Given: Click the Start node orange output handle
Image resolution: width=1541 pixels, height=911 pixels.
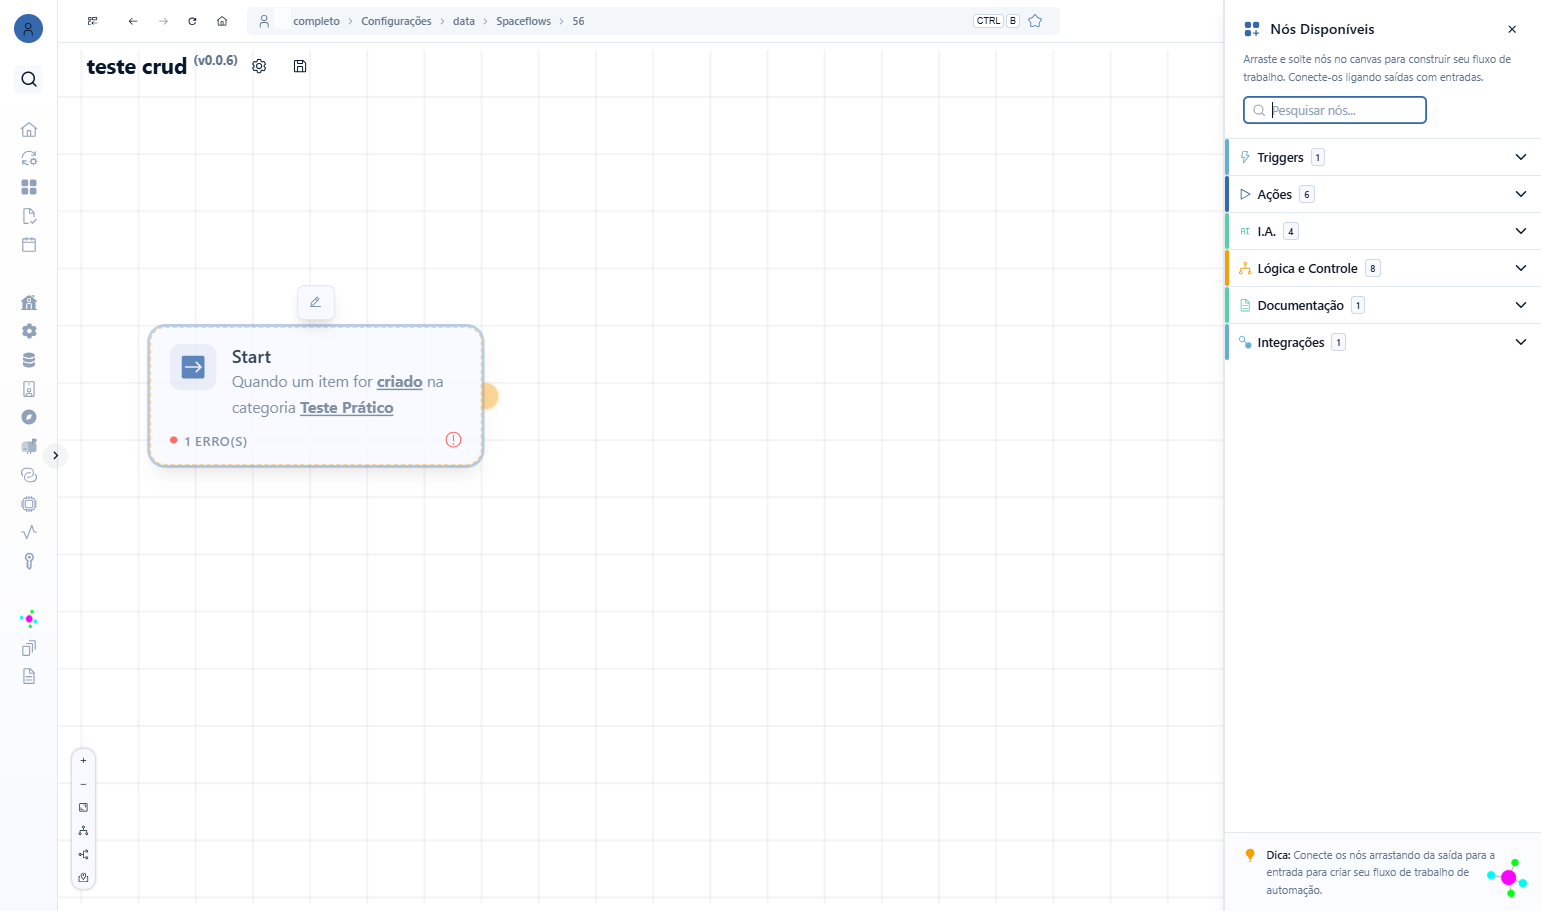Looking at the screenshot, I should tap(488, 396).
